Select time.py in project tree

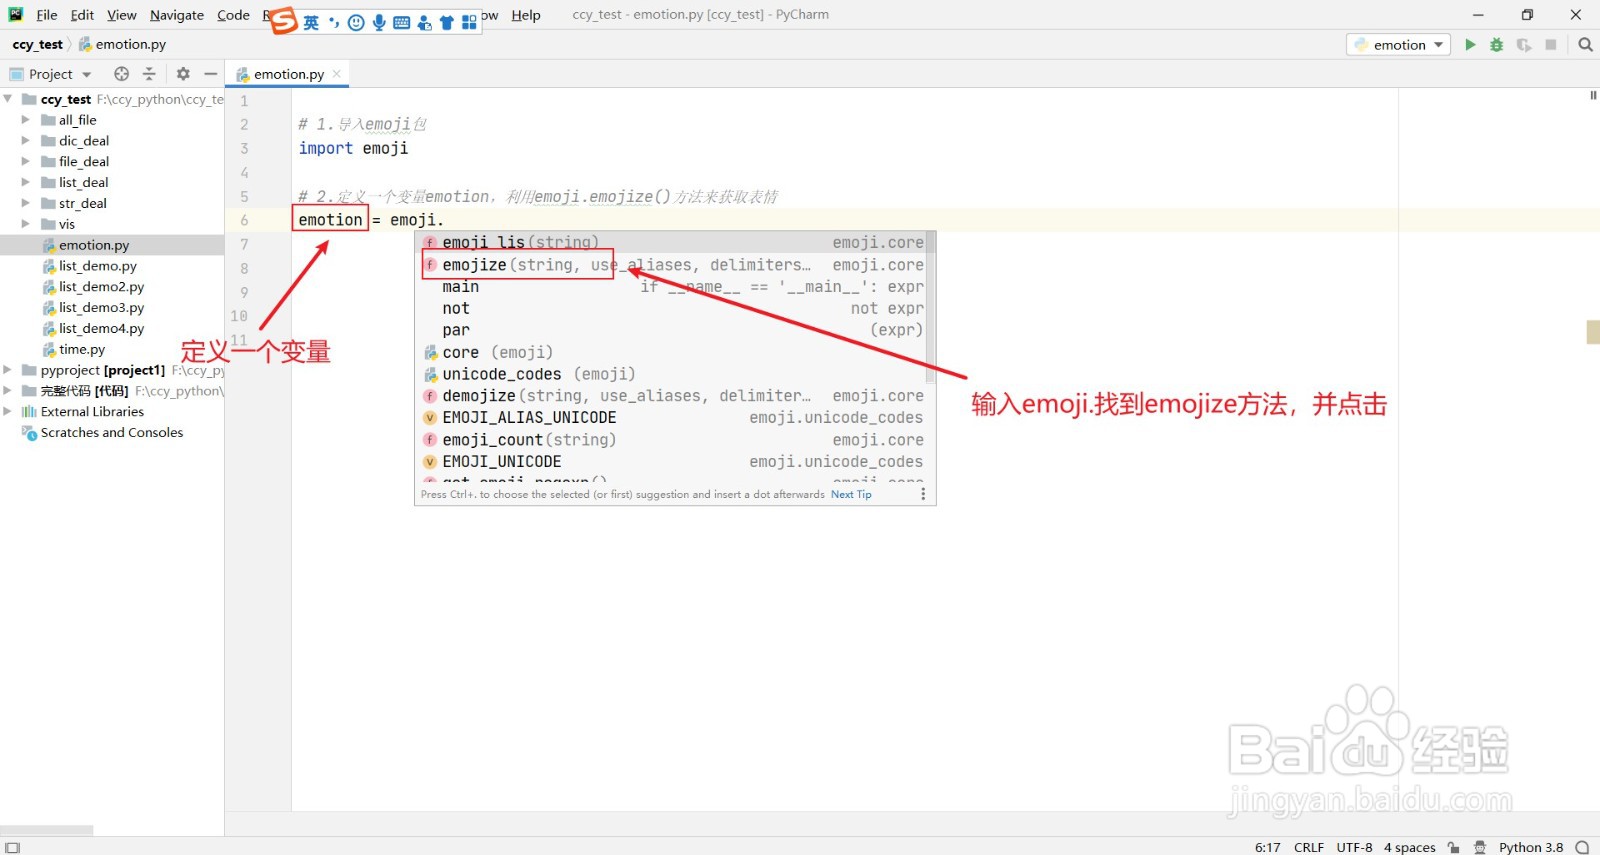(x=81, y=350)
